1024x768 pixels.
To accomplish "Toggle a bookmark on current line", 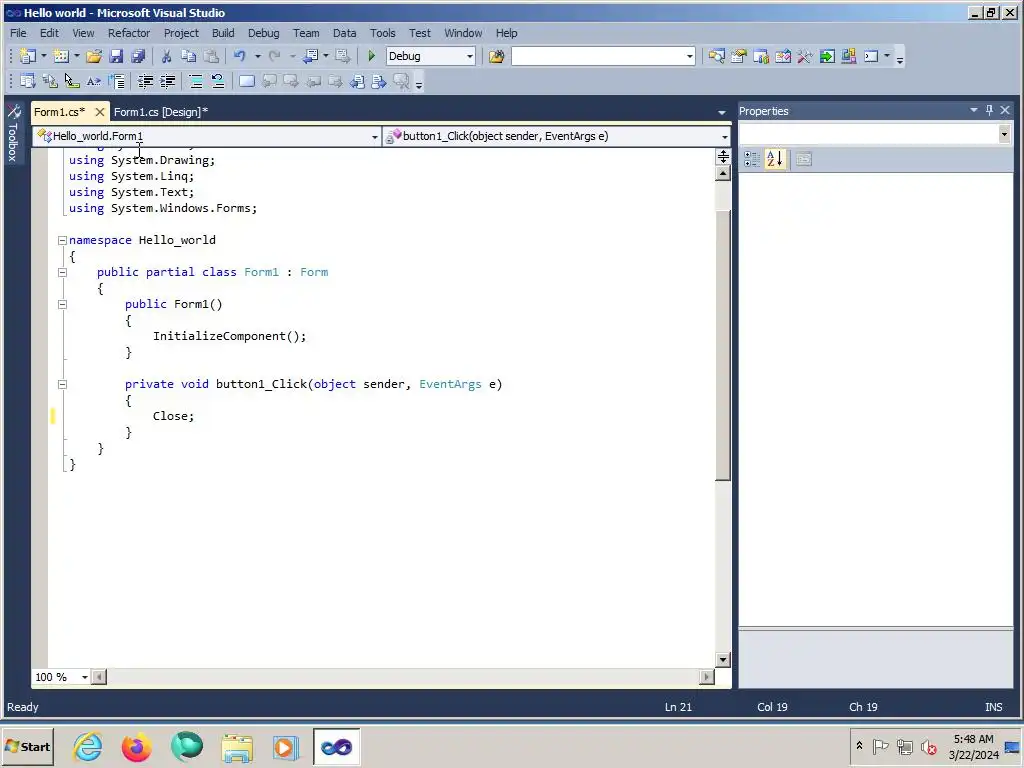I will click(247, 82).
